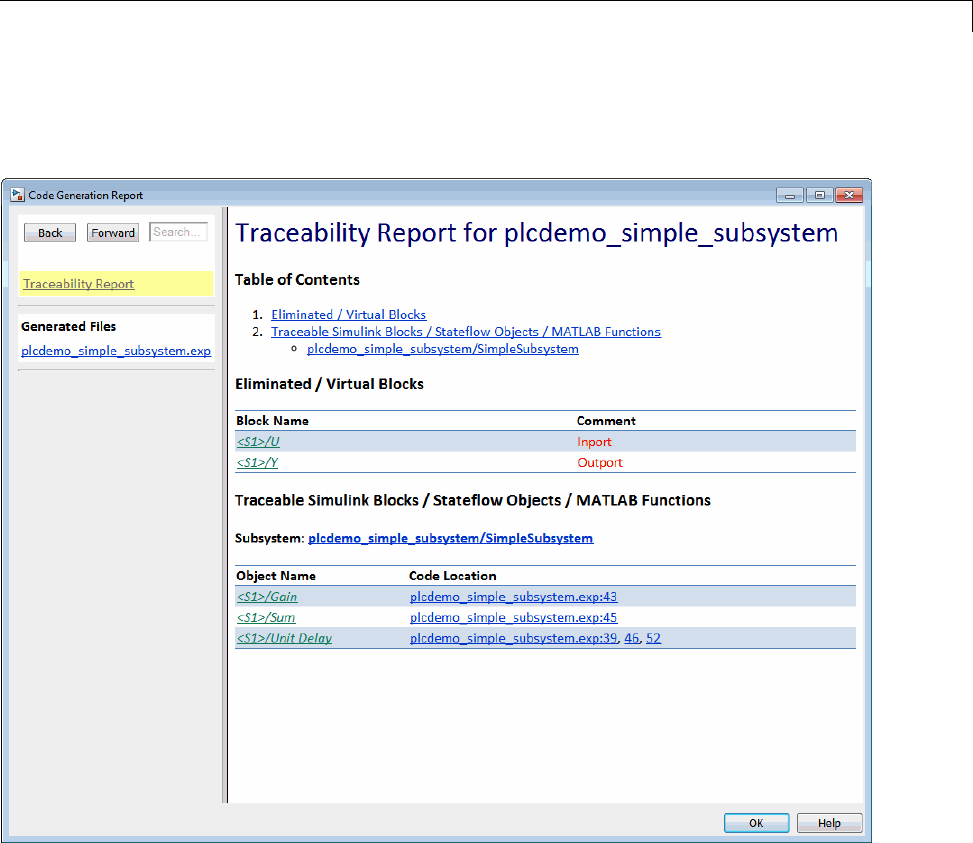973x843 pixels.
Task: Go to plcdemo_simple_subsystem.exp:39 code location
Action: coord(513,638)
